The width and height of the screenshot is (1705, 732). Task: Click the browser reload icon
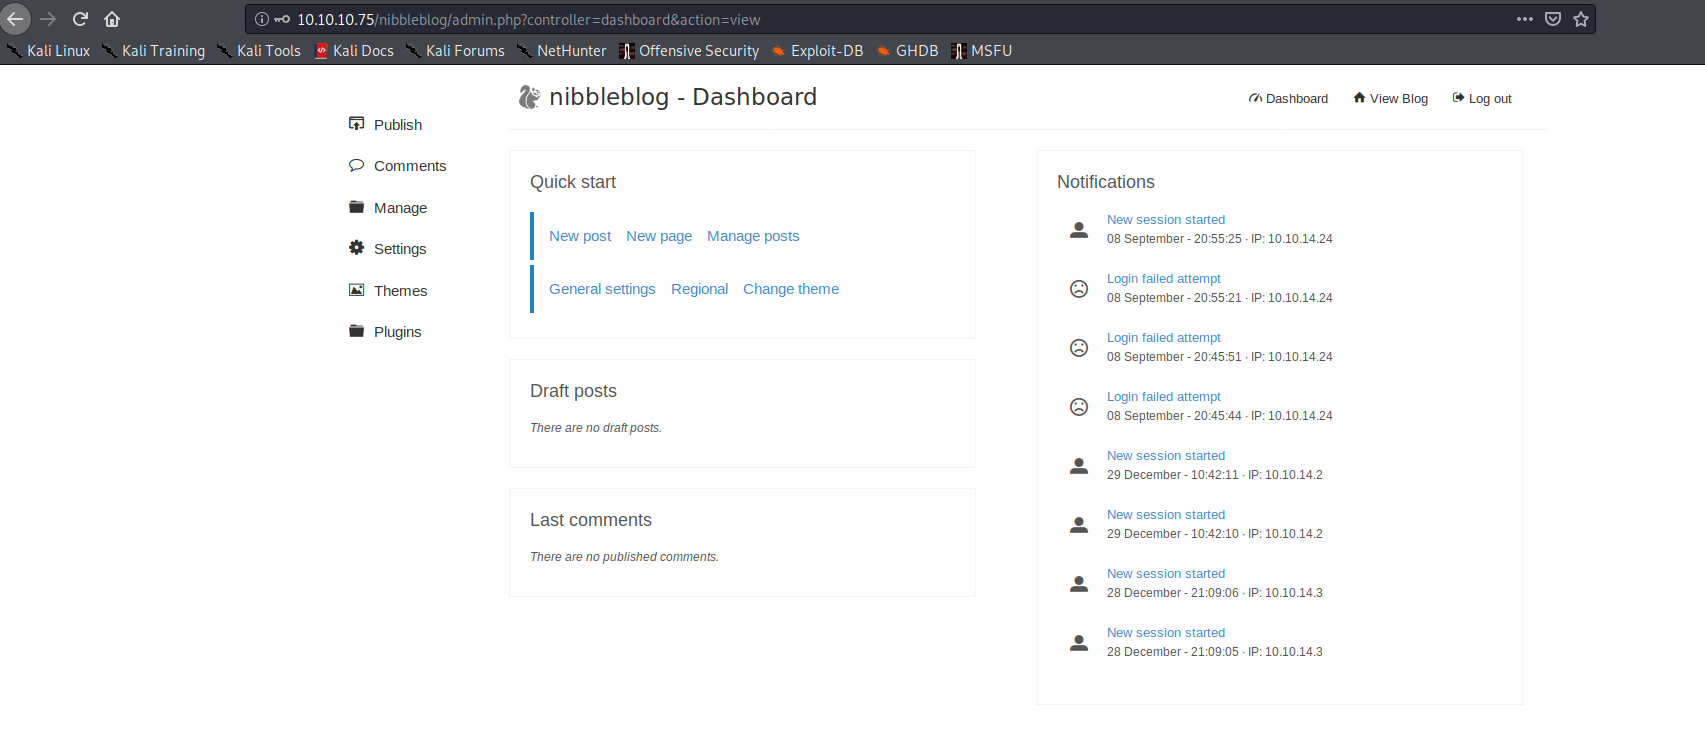tap(80, 19)
